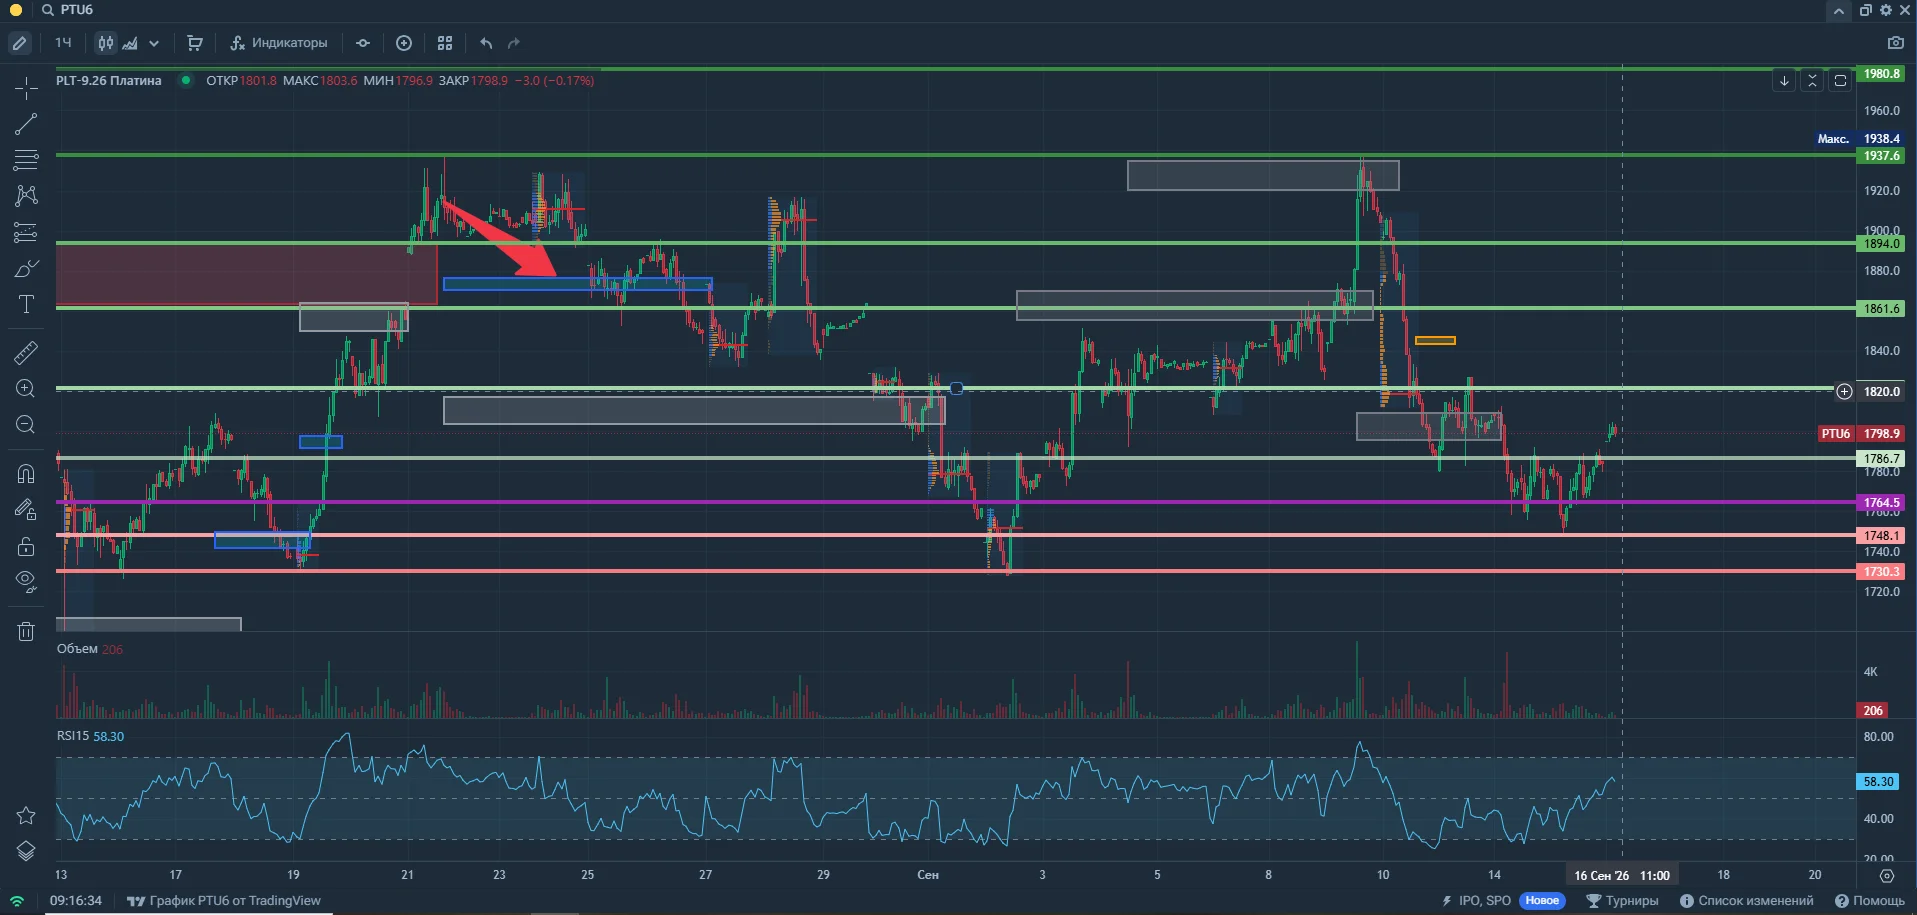
Task: Toggle stay-in-drawing-mode pencil lock
Action: (26, 510)
